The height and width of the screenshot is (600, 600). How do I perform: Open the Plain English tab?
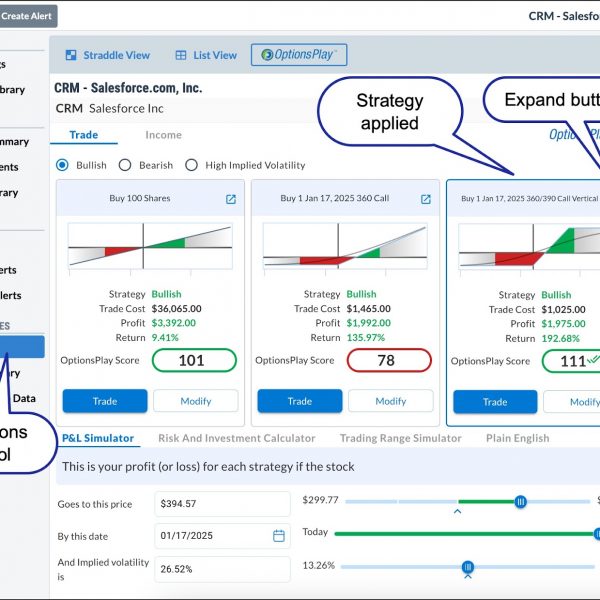517,438
